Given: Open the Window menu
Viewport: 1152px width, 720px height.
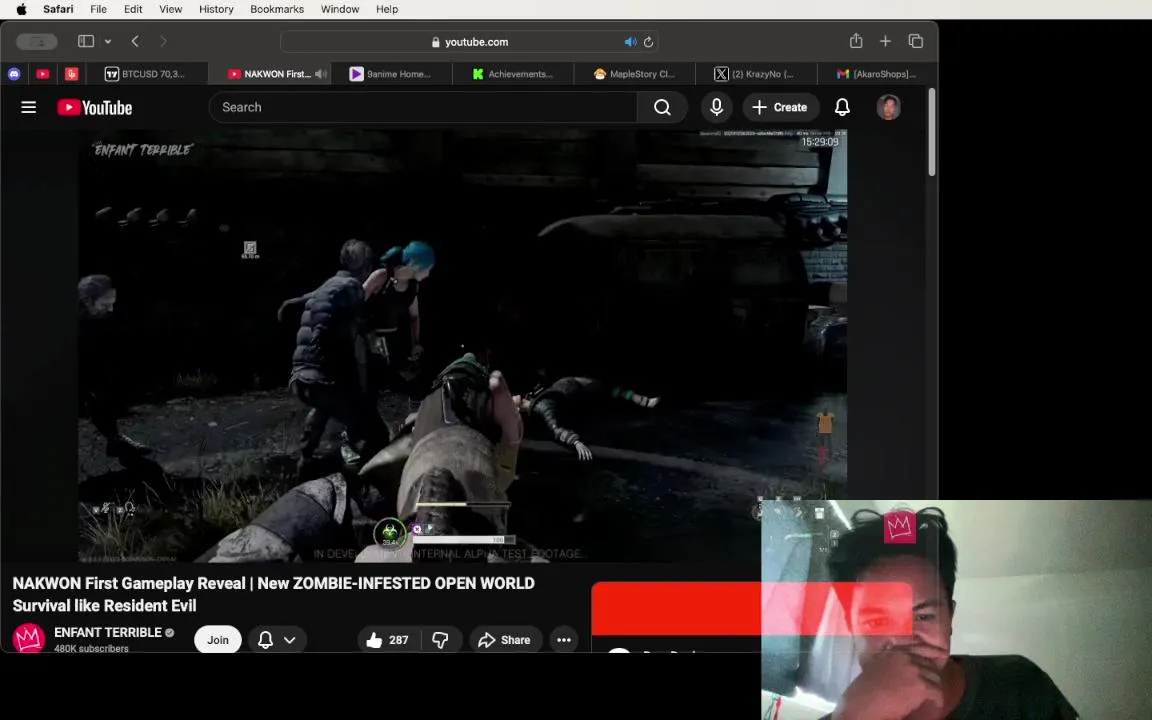Looking at the screenshot, I should (x=339, y=10).
